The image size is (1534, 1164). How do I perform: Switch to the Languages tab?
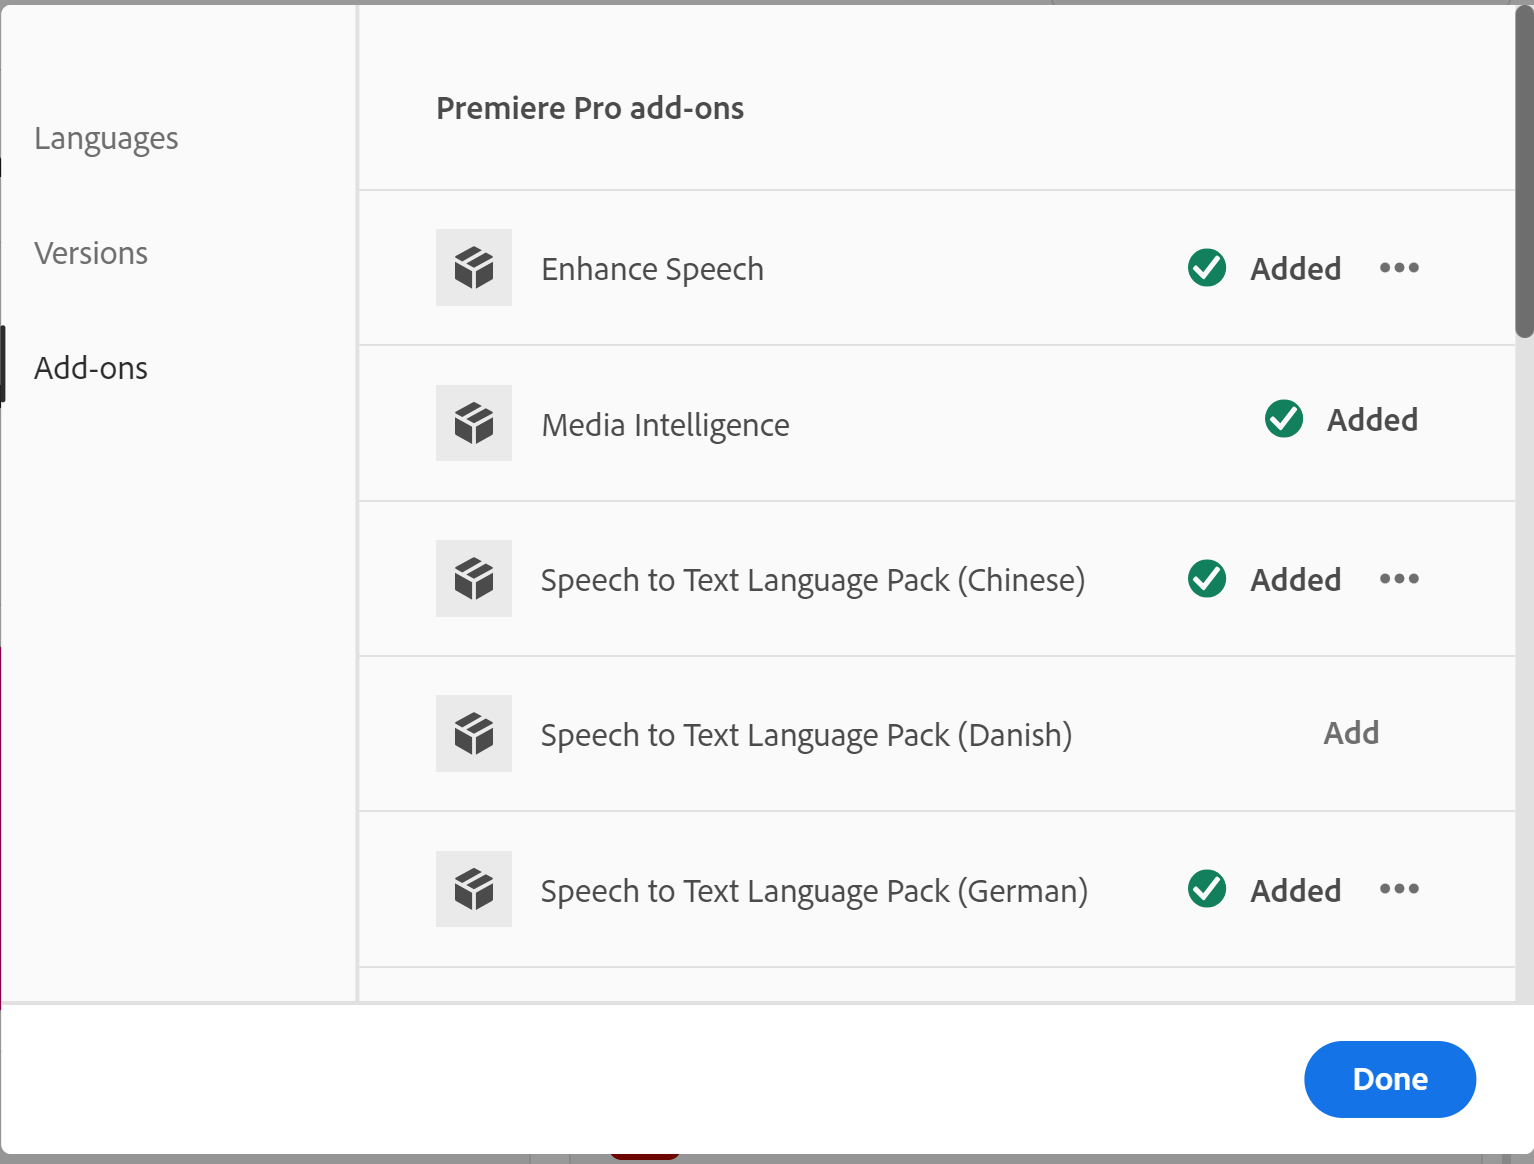coord(106,138)
